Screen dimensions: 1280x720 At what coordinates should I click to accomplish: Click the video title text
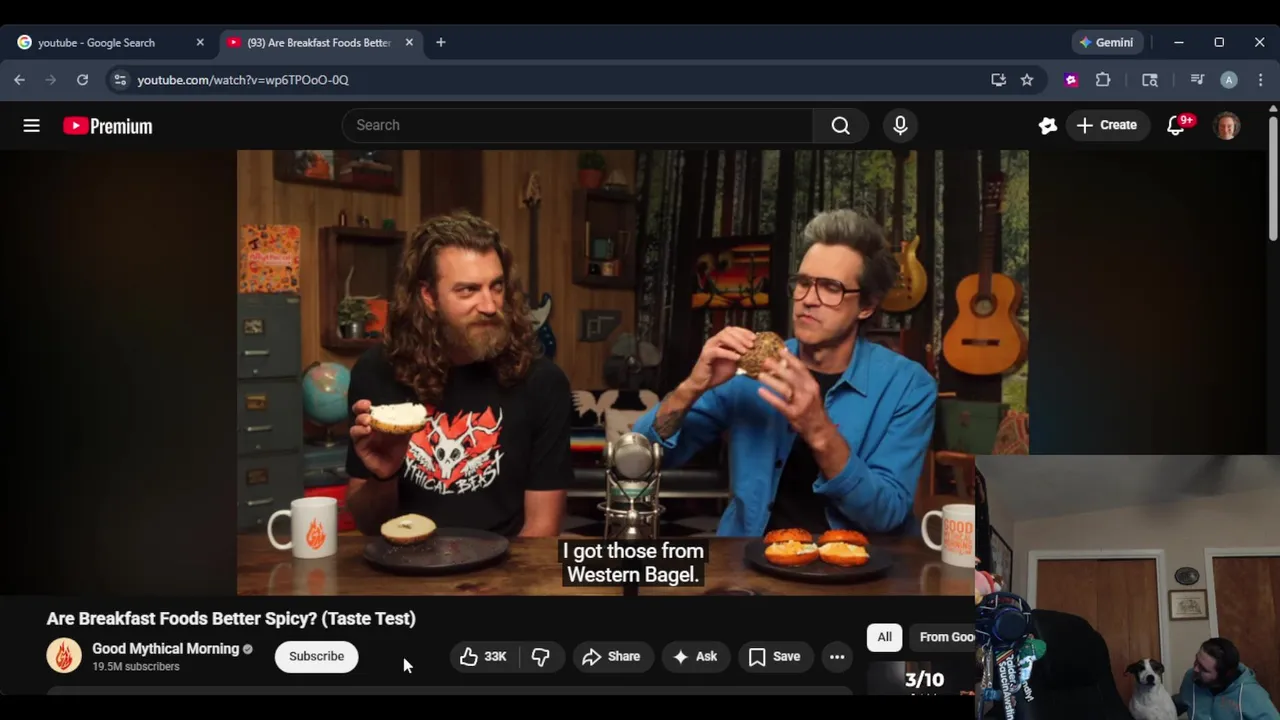click(x=231, y=618)
